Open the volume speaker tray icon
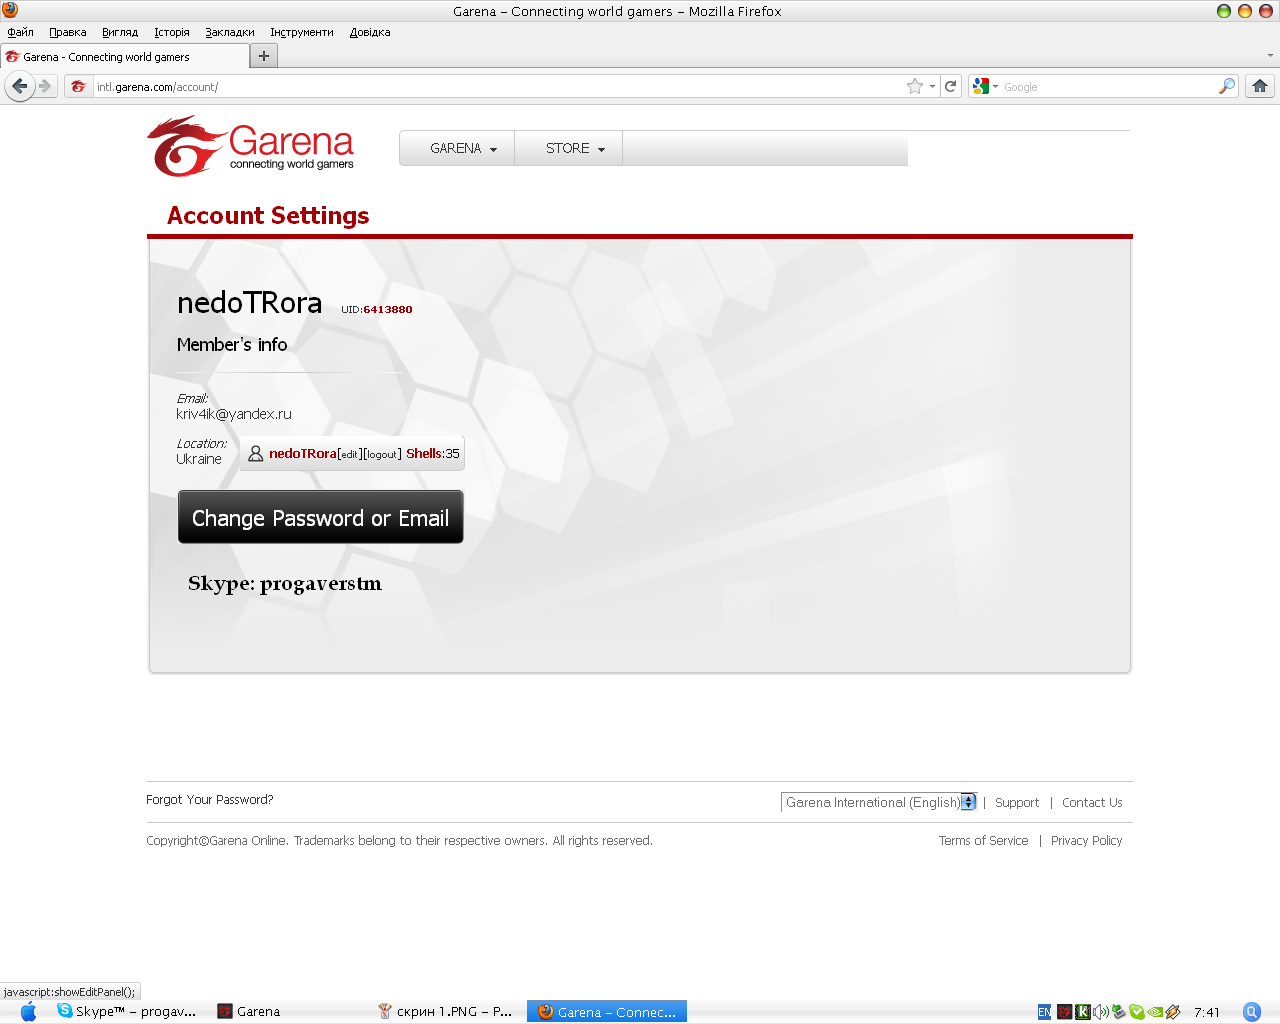 pos(1101,1012)
